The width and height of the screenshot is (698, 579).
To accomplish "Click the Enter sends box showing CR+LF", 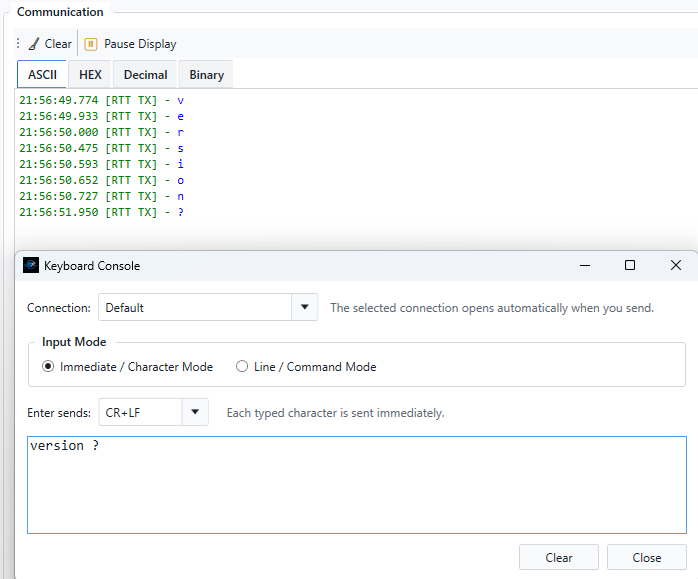I will [x=153, y=412].
